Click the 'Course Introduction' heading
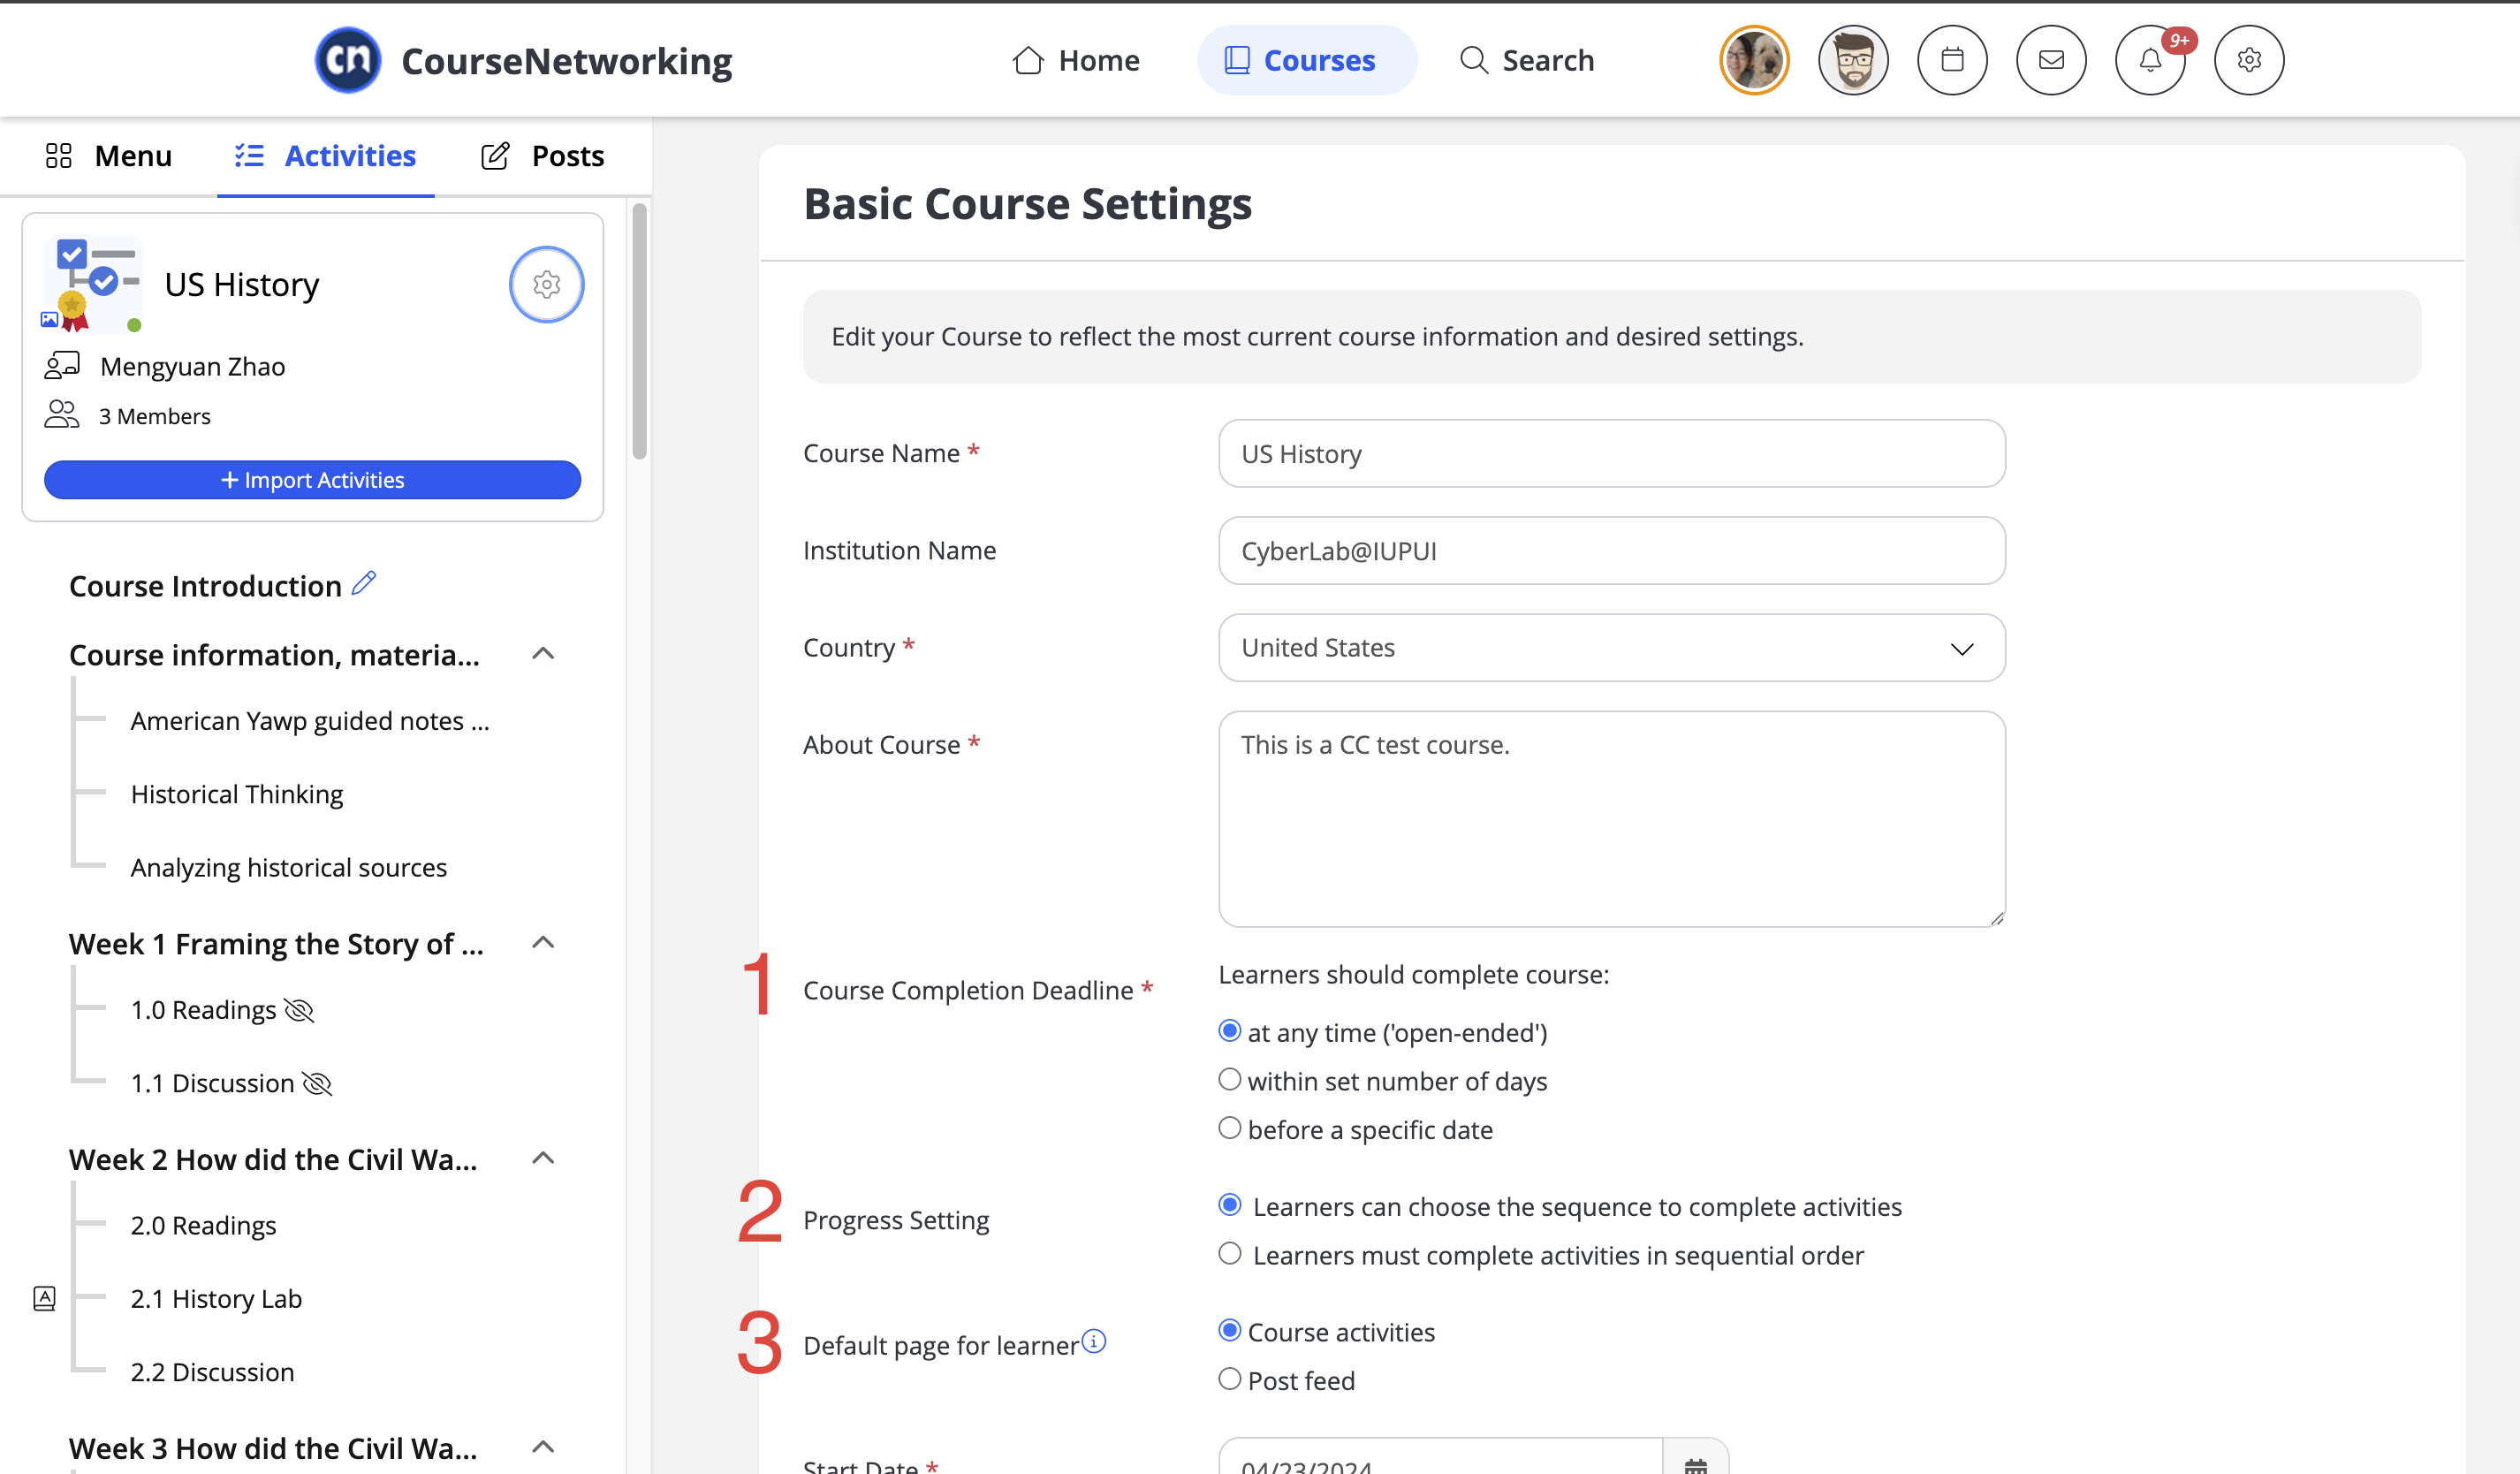 pyautogui.click(x=205, y=586)
